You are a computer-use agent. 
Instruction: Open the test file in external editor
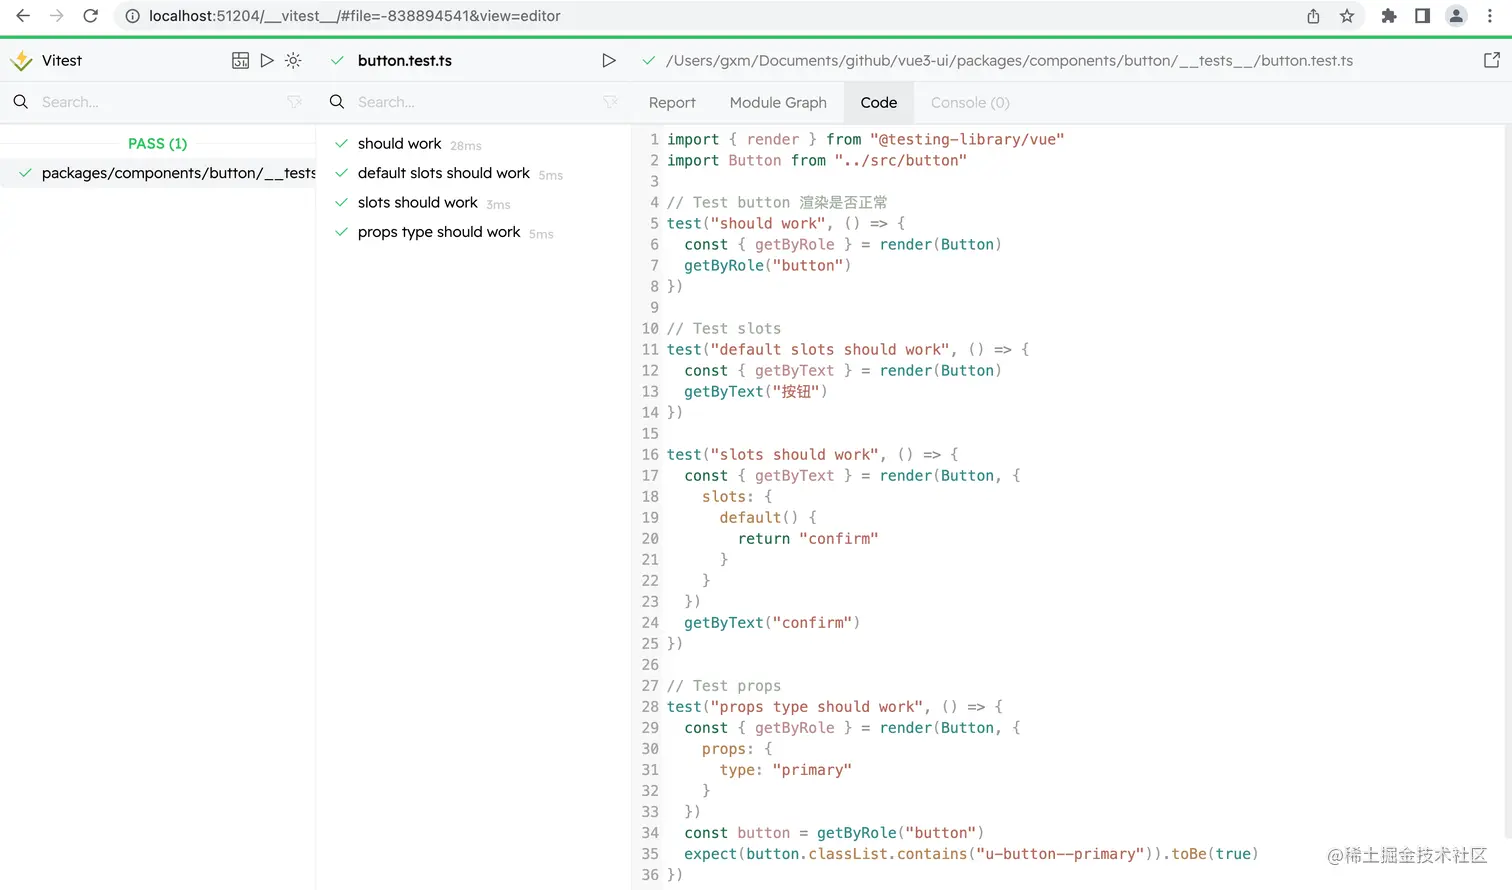[x=1492, y=60]
